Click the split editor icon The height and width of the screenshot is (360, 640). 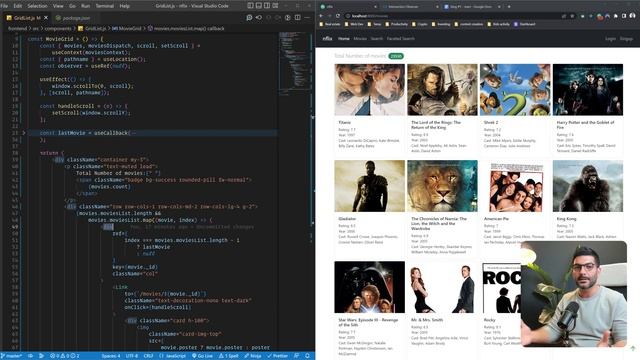298,18
